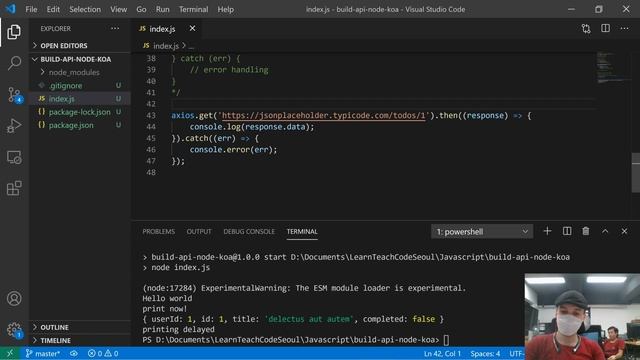
Task: Click the index.js breadcrumb item
Action: [x=161, y=45]
